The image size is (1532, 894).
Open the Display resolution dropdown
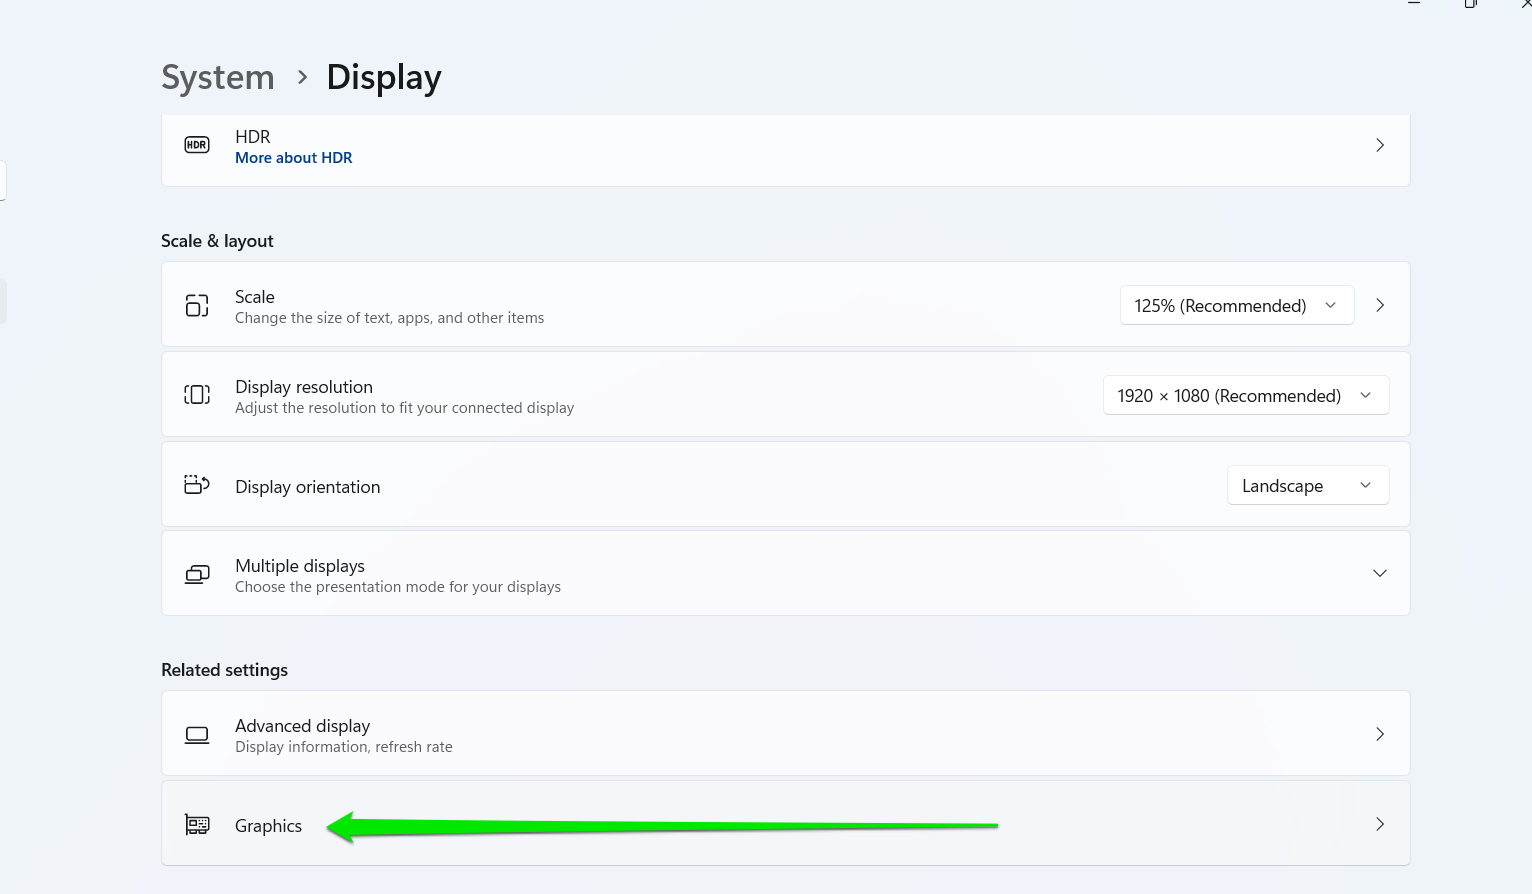(x=1245, y=395)
